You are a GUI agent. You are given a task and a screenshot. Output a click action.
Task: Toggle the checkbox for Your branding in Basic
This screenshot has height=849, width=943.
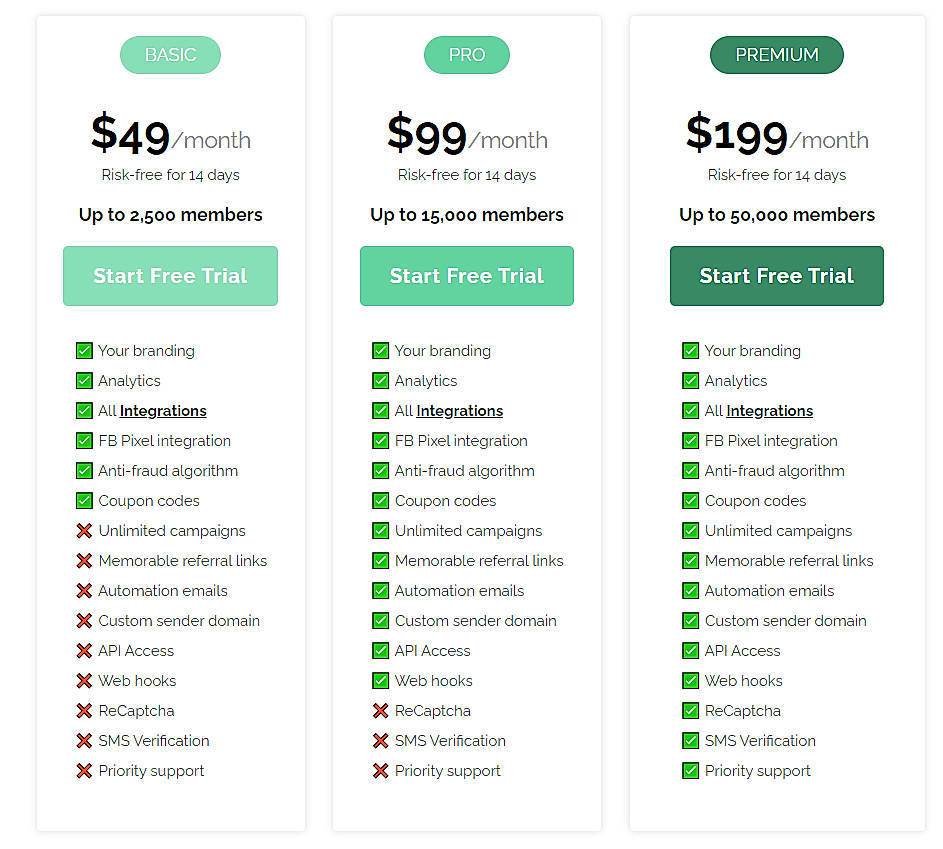pos(84,350)
